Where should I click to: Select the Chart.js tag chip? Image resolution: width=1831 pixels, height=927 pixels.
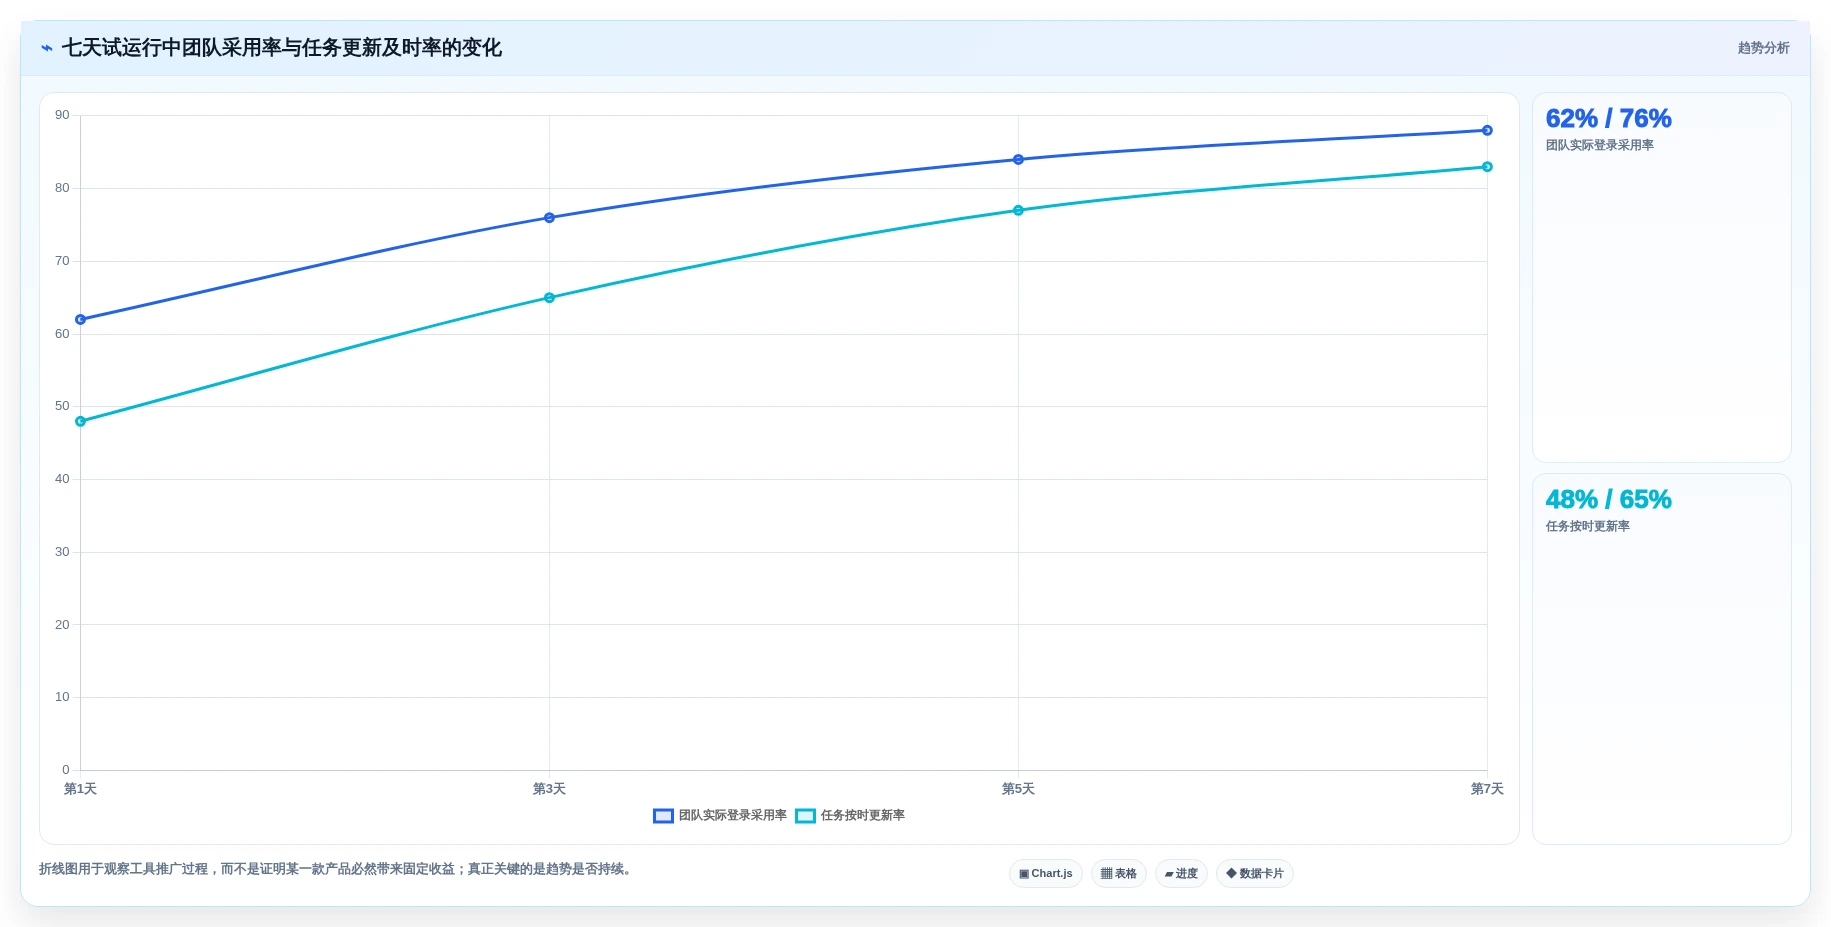(1046, 874)
